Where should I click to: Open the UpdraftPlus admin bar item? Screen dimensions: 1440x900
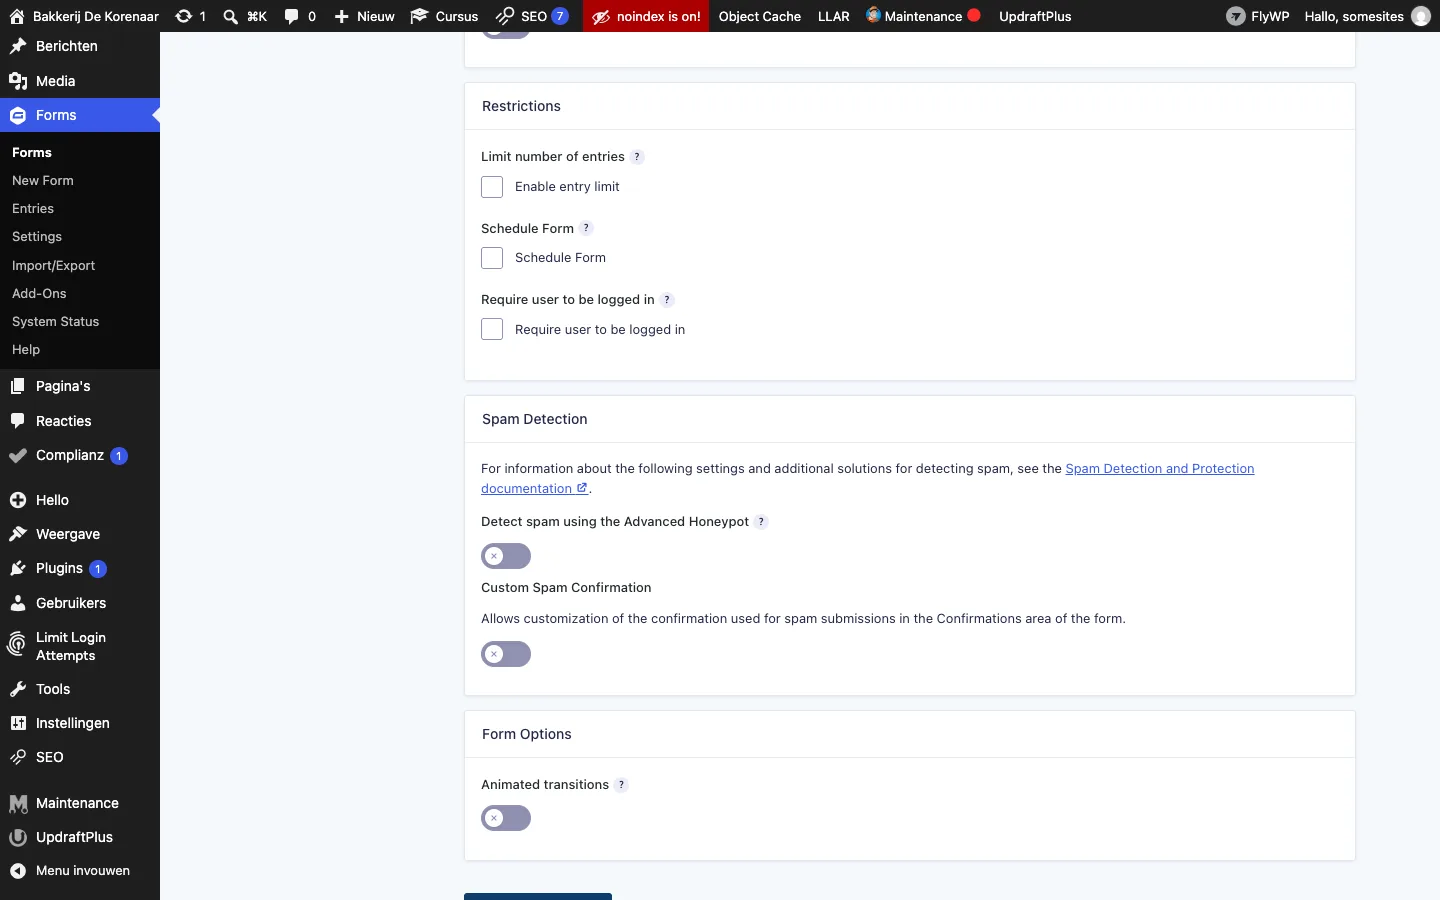click(x=1035, y=16)
